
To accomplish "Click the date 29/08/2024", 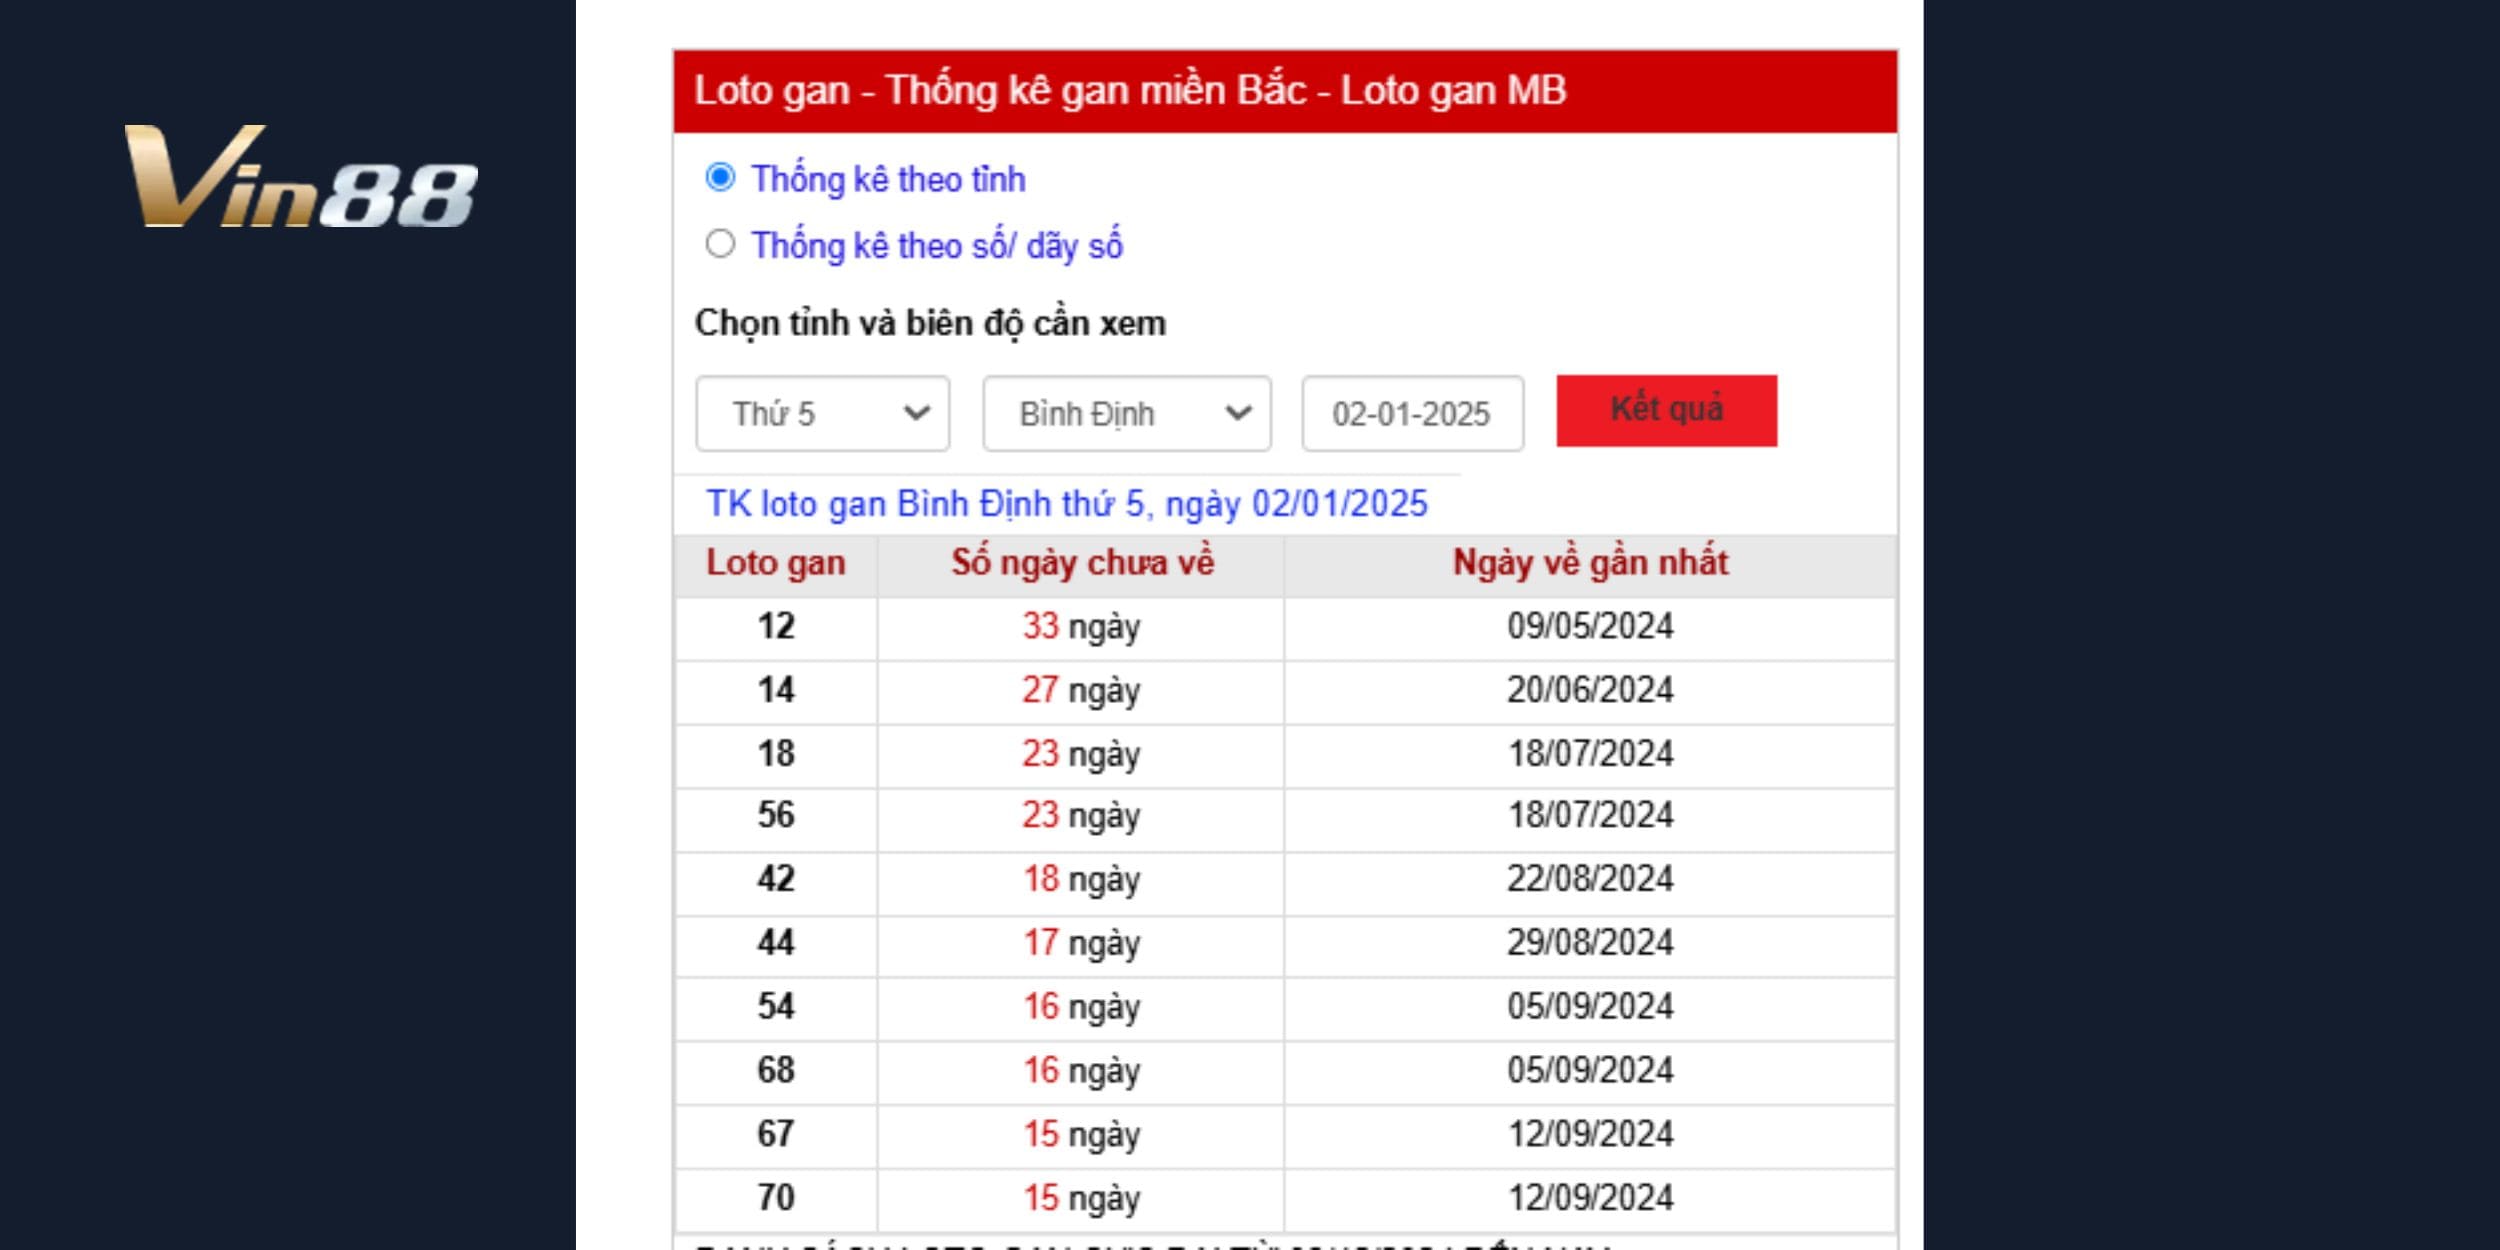I will pos(1590,942).
